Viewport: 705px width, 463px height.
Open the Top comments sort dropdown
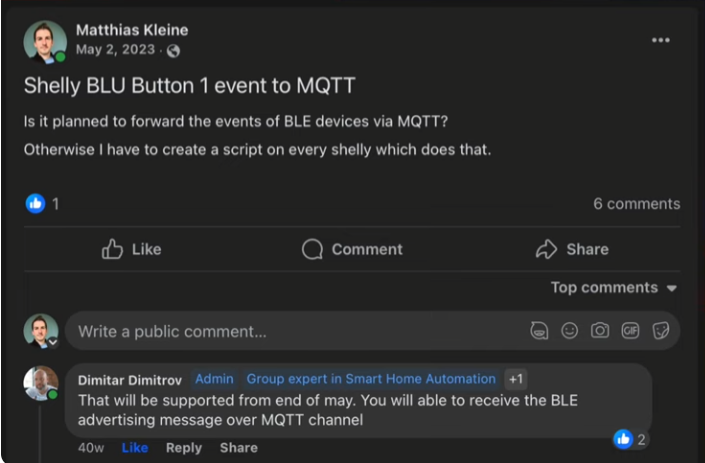[613, 288]
